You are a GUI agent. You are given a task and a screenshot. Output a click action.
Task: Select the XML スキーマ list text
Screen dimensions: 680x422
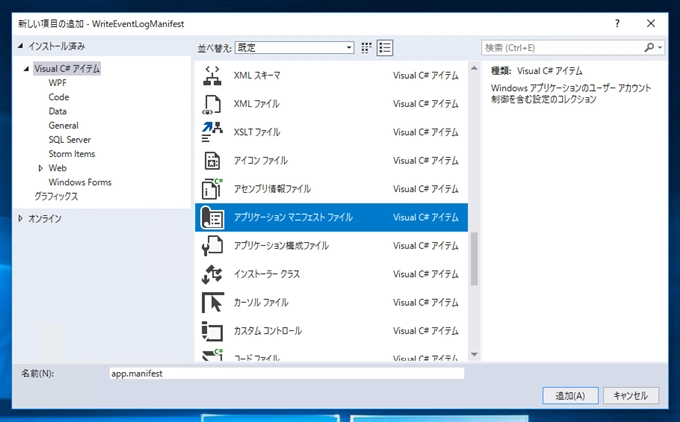(x=257, y=75)
